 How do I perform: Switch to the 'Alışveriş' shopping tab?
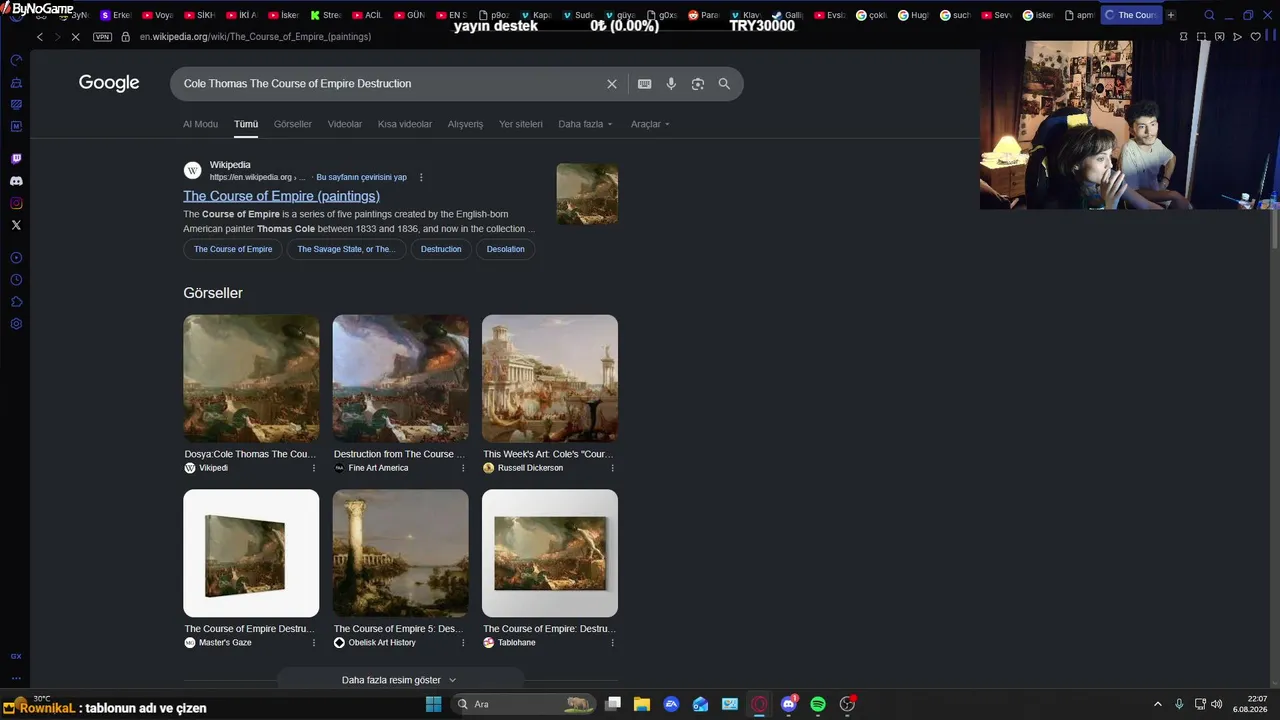click(x=465, y=124)
